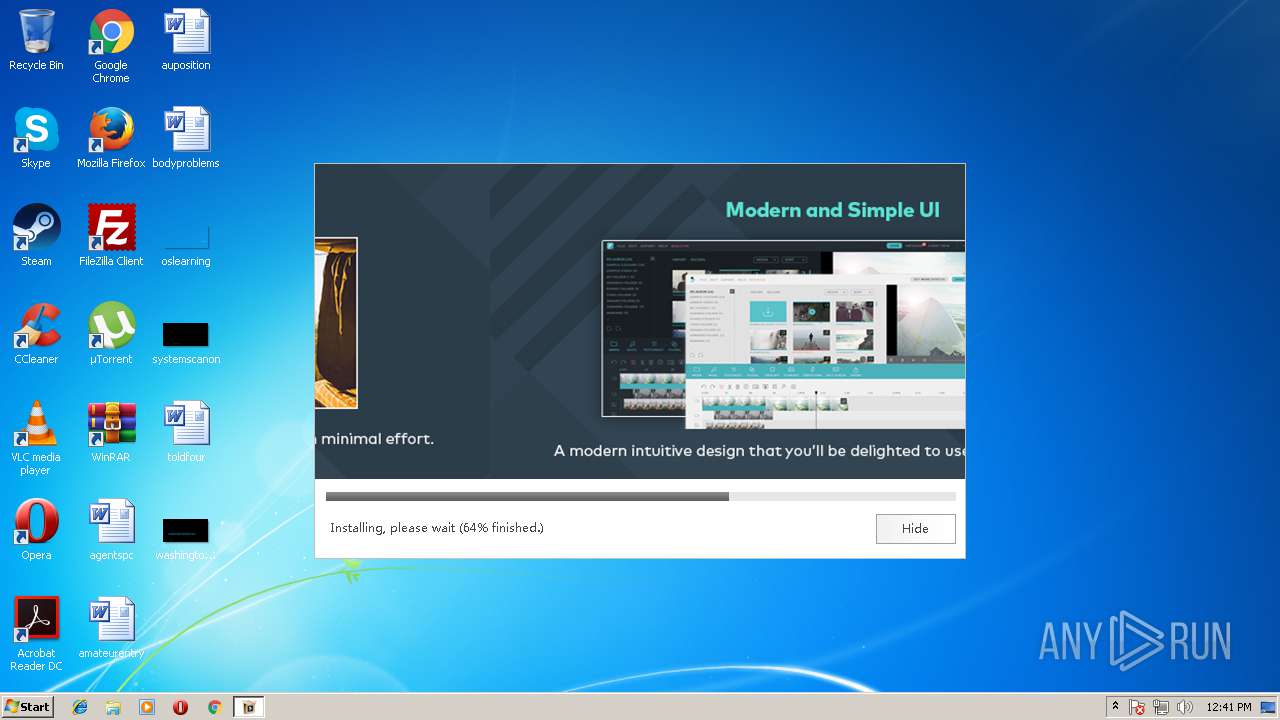The width and height of the screenshot is (1280, 720).
Task: Open WinRAR desktop shortcut
Action: [111, 432]
